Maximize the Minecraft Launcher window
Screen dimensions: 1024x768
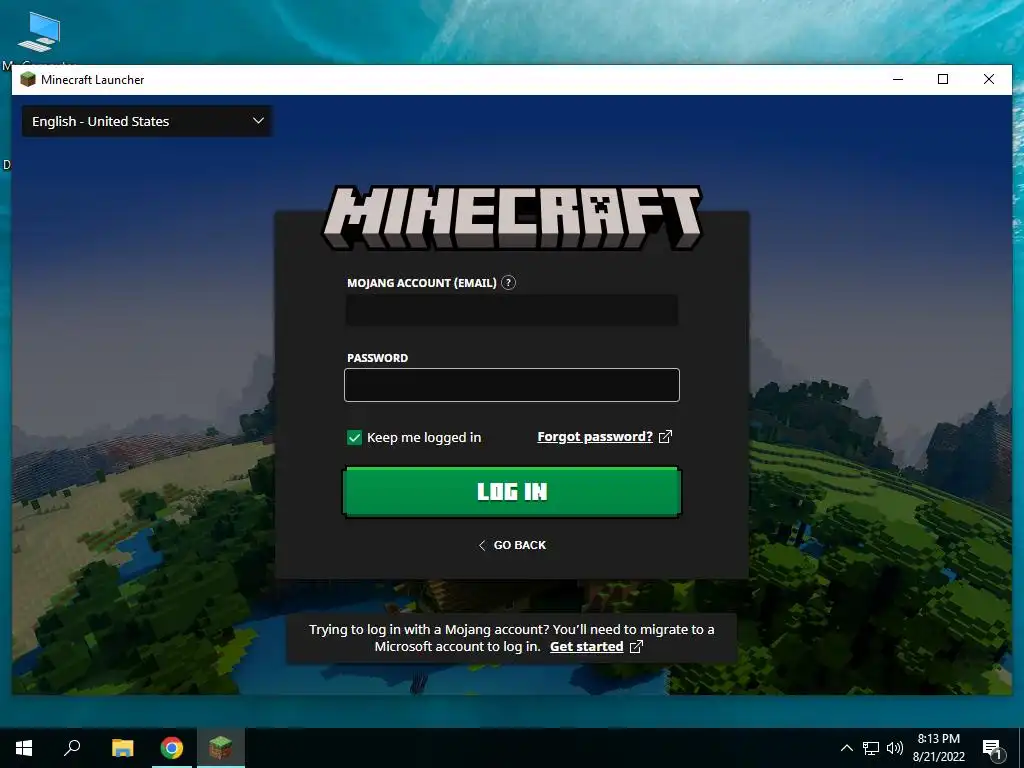[943, 80]
